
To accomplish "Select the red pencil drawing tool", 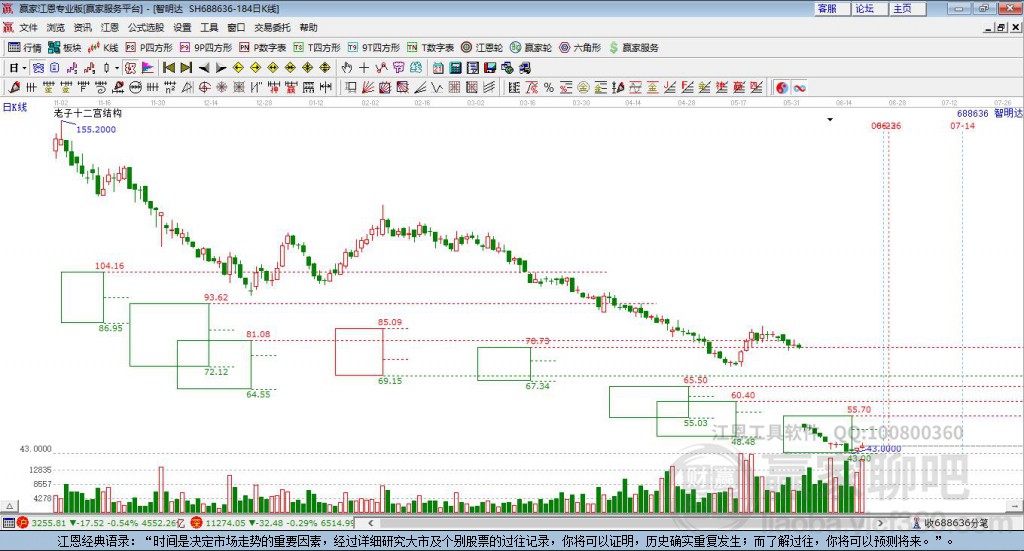I will pos(14,87).
